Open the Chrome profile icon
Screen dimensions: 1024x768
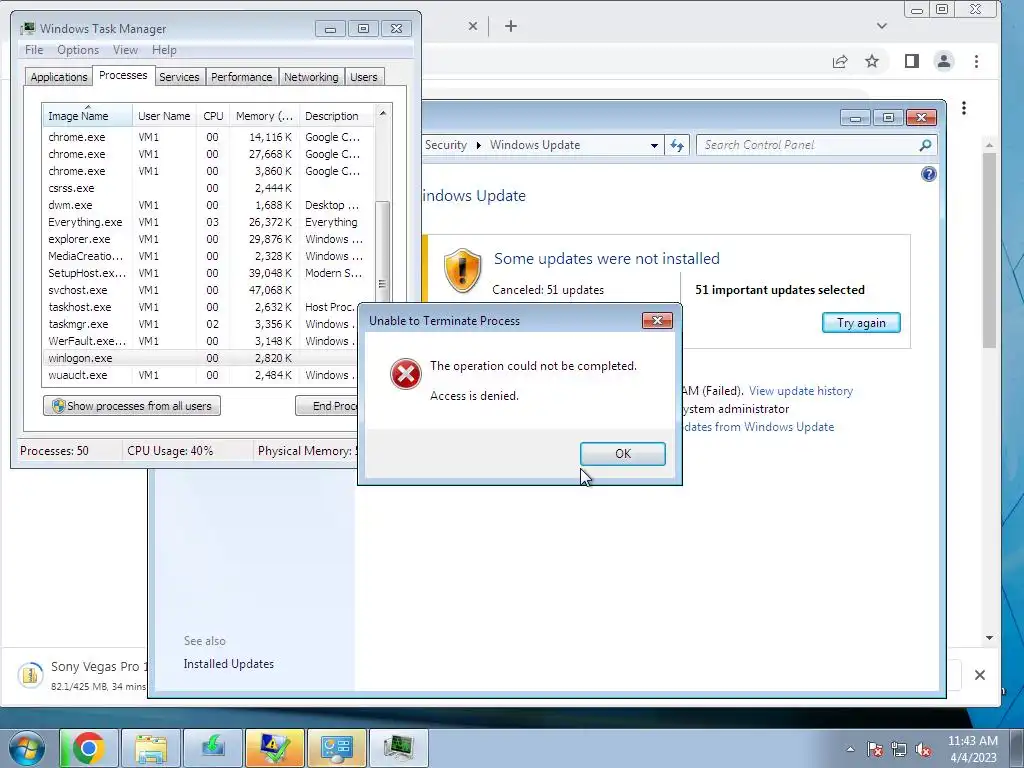pyautogui.click(x=944, y=61)
